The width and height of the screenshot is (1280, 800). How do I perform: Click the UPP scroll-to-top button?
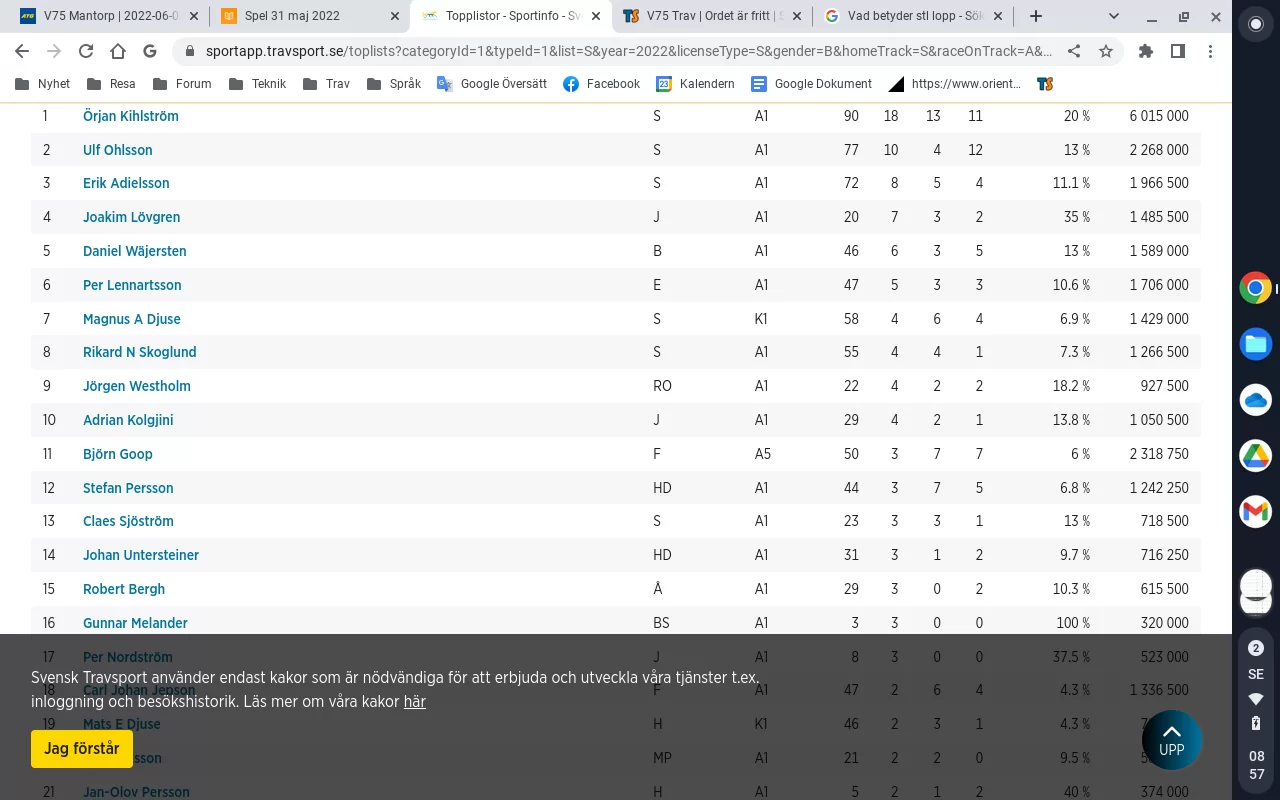coord(1171,740)
